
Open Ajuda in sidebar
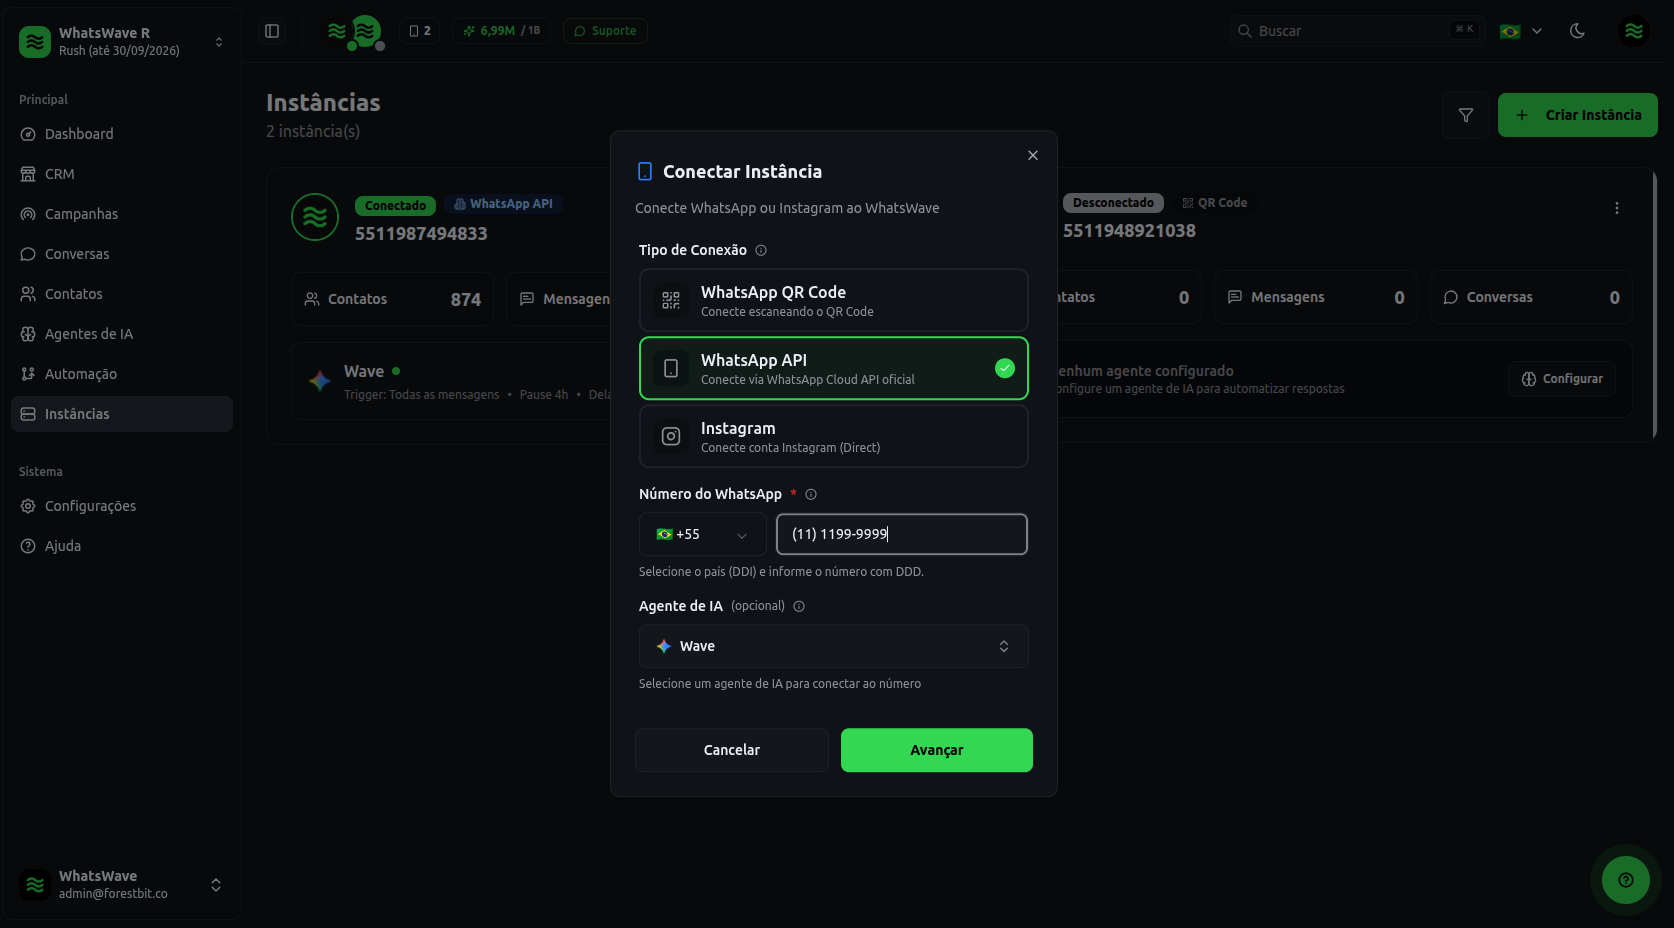(x=121, y=546)
